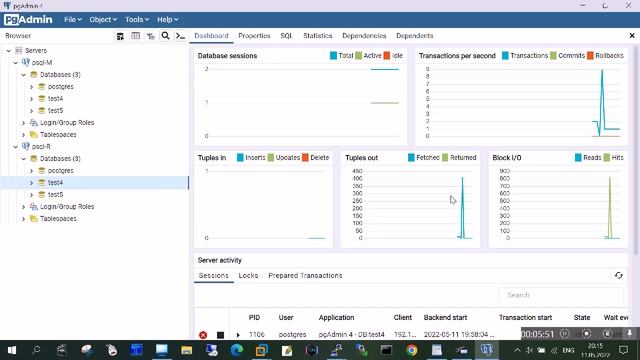The width and height of the screenshot is (640, 360).
Task: Click the View Data table icon
Action: 135,36
